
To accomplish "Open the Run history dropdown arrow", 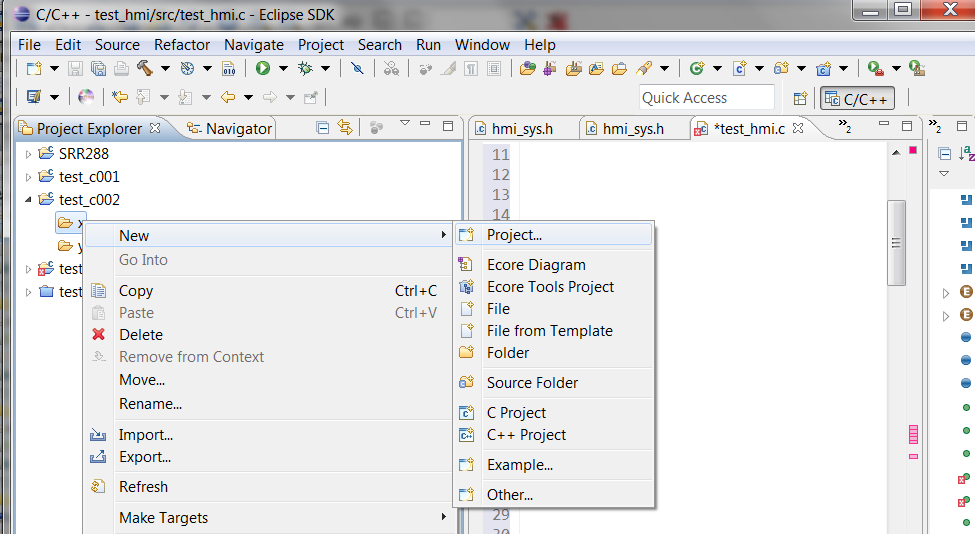I will click(283, 68).
